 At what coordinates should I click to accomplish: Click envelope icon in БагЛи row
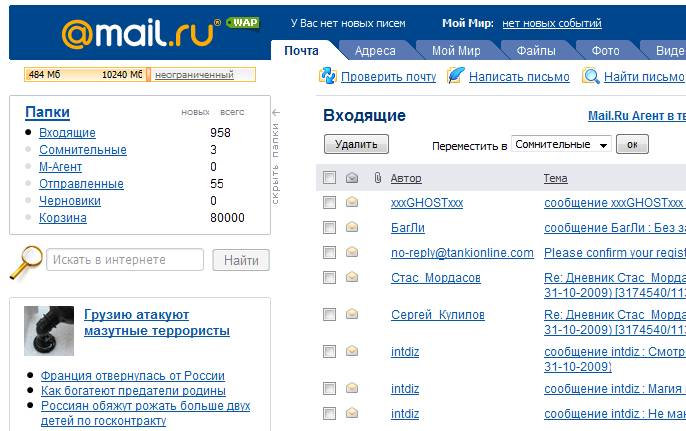point(352,227)
